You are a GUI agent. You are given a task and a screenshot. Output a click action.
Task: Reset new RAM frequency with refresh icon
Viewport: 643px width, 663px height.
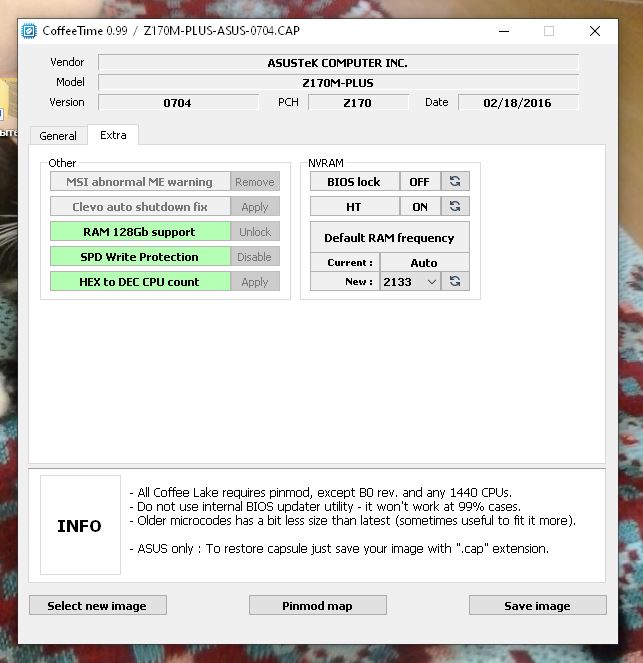(455, 281)
